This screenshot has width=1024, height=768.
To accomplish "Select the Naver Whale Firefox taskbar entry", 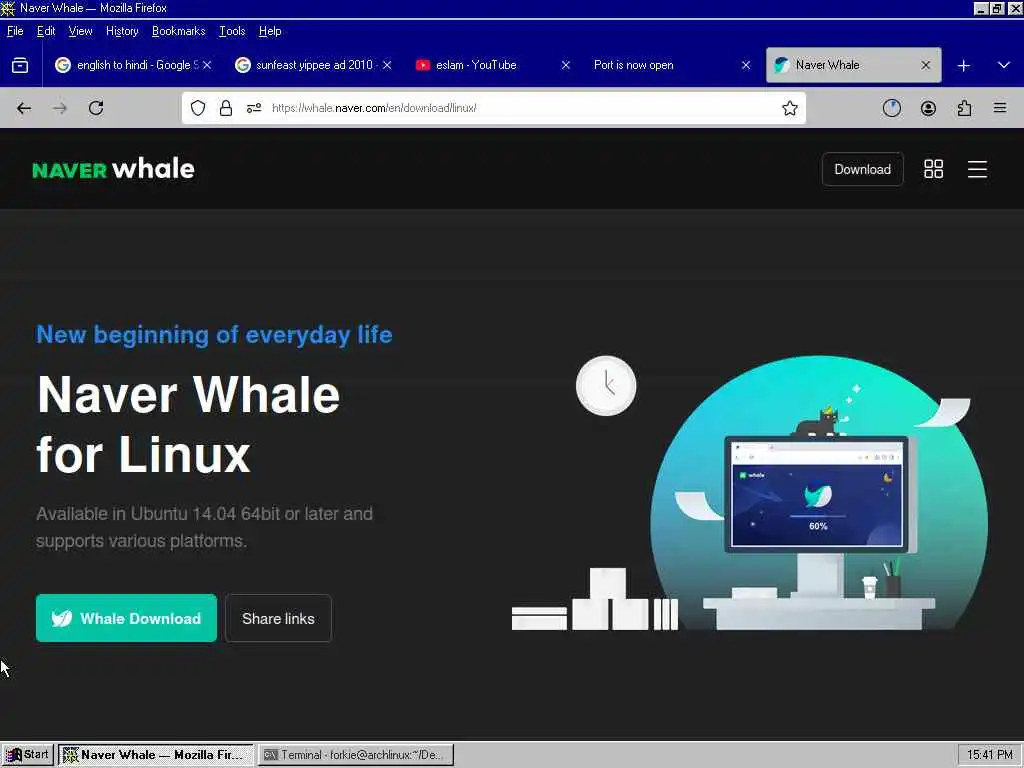I will [x=155, y=755].
